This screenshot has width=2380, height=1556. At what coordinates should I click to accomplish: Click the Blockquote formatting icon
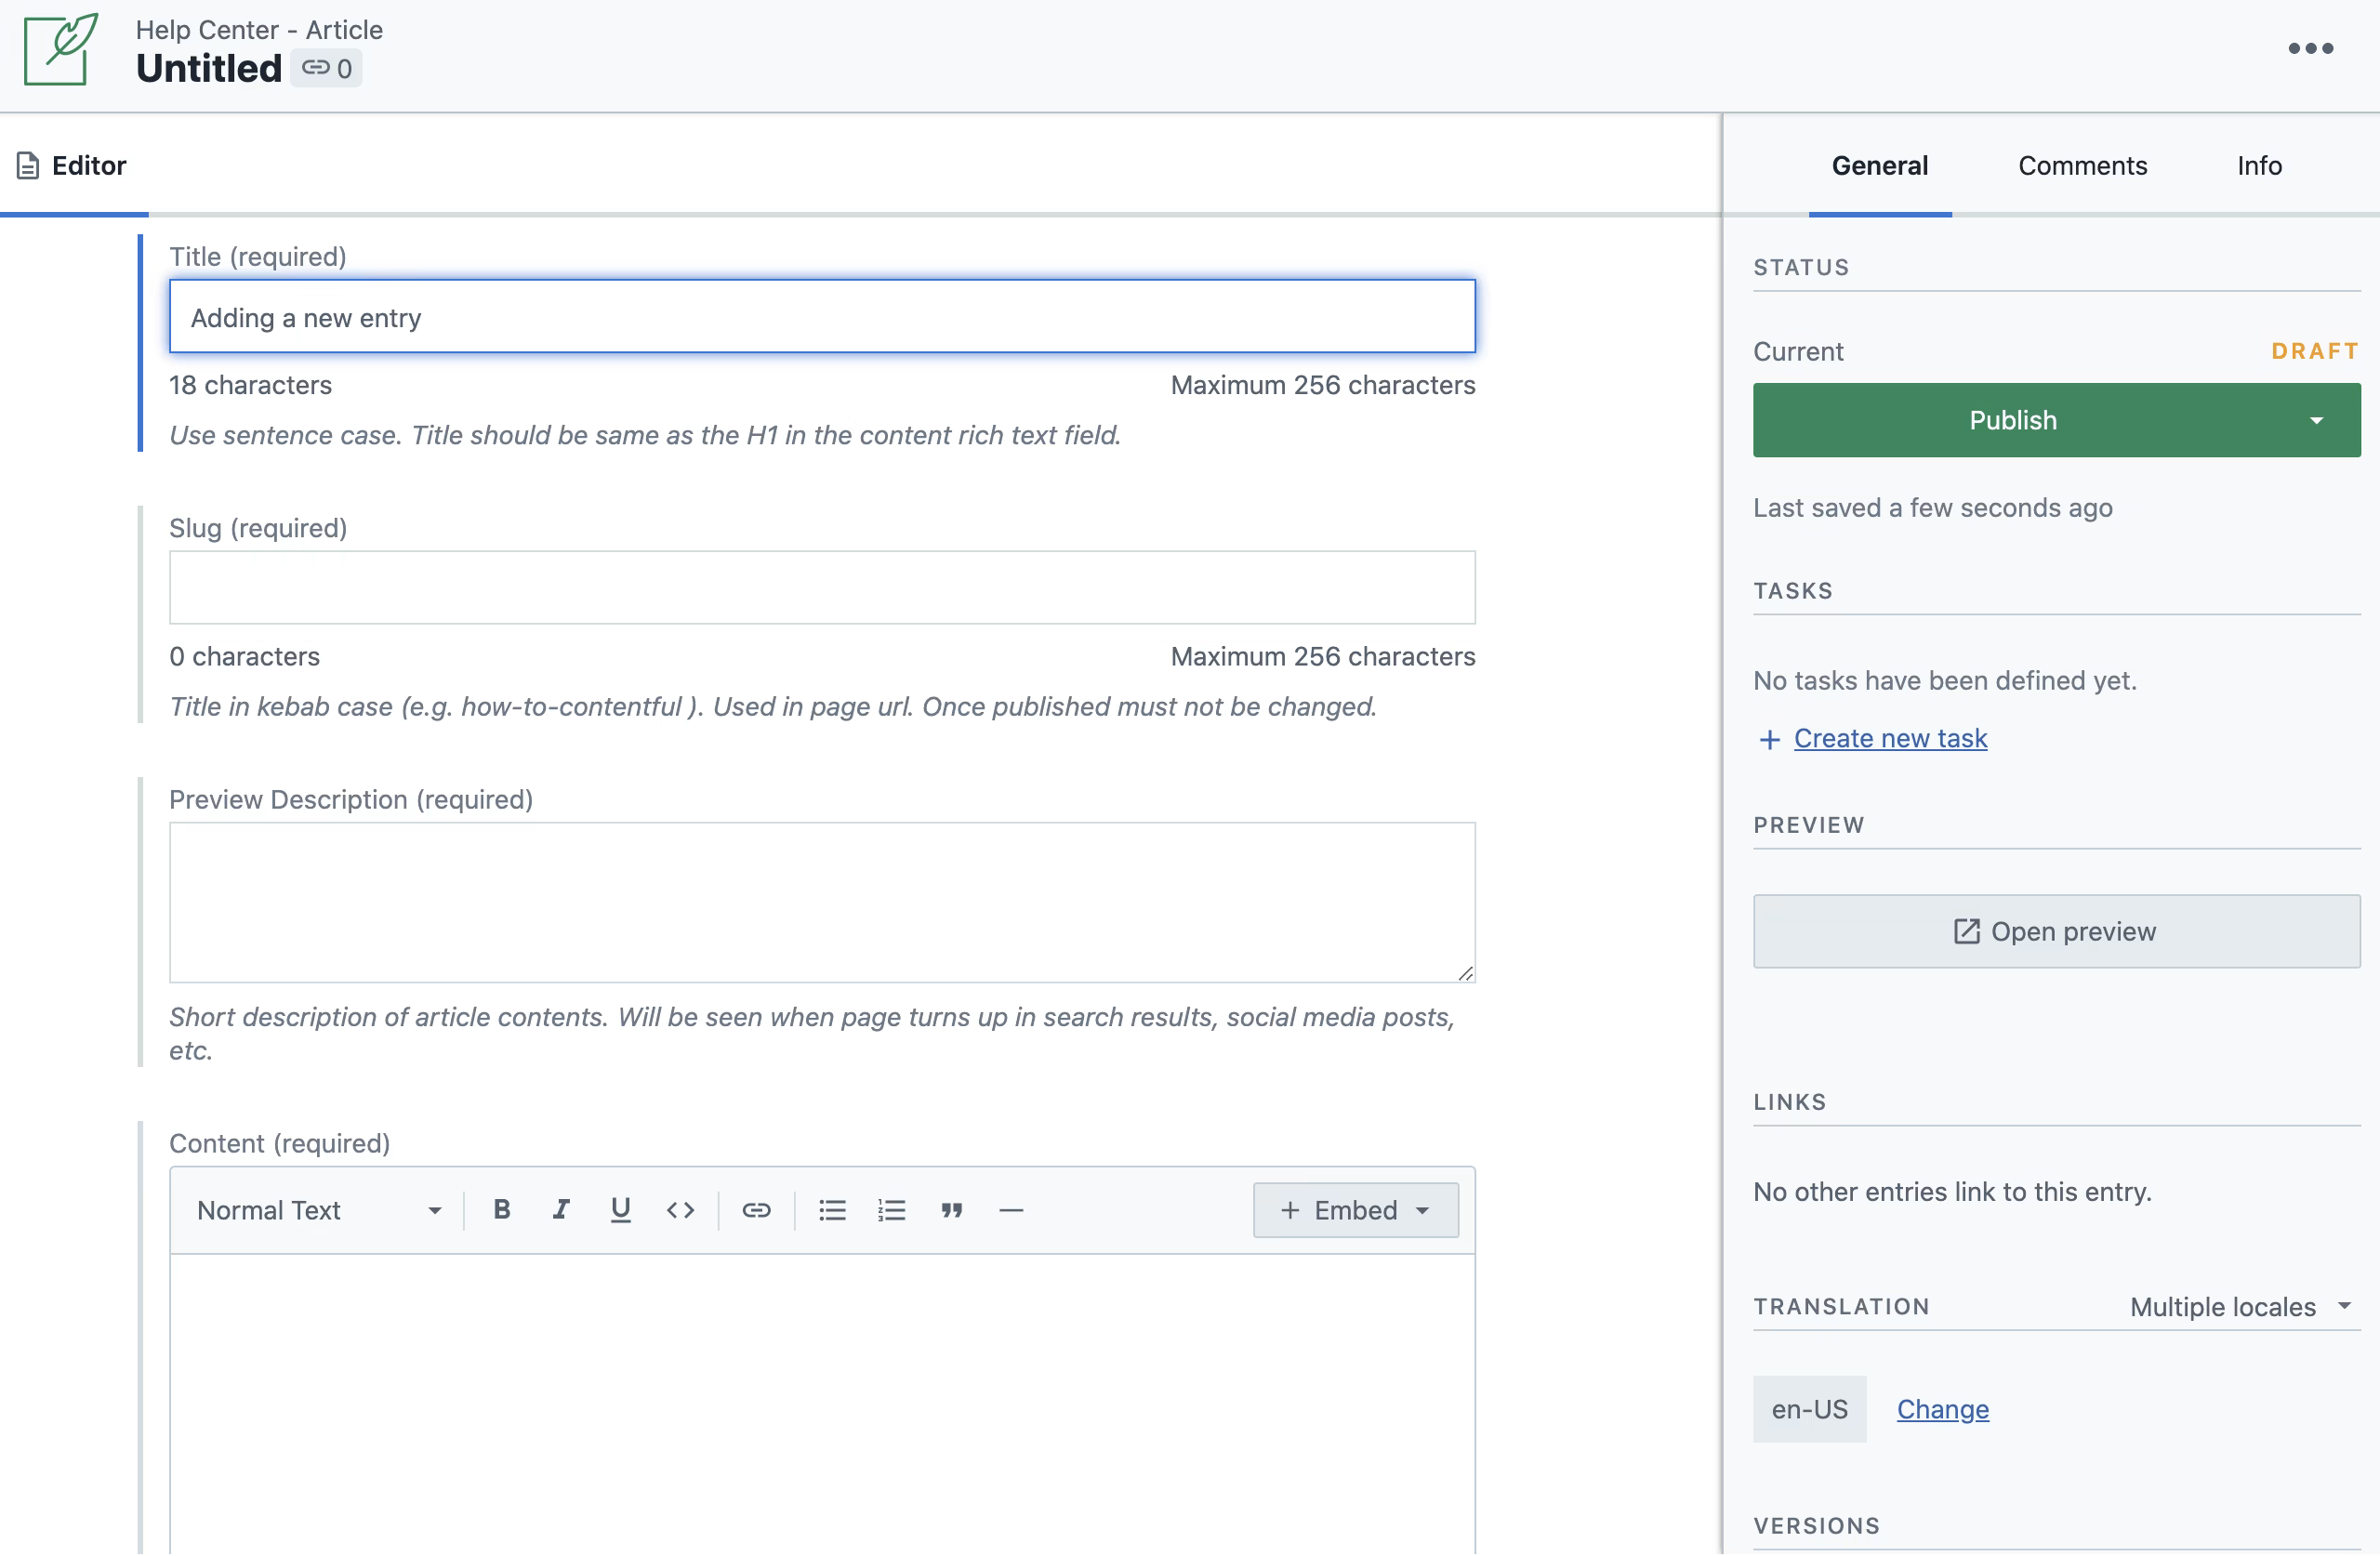coord(952,1210)
